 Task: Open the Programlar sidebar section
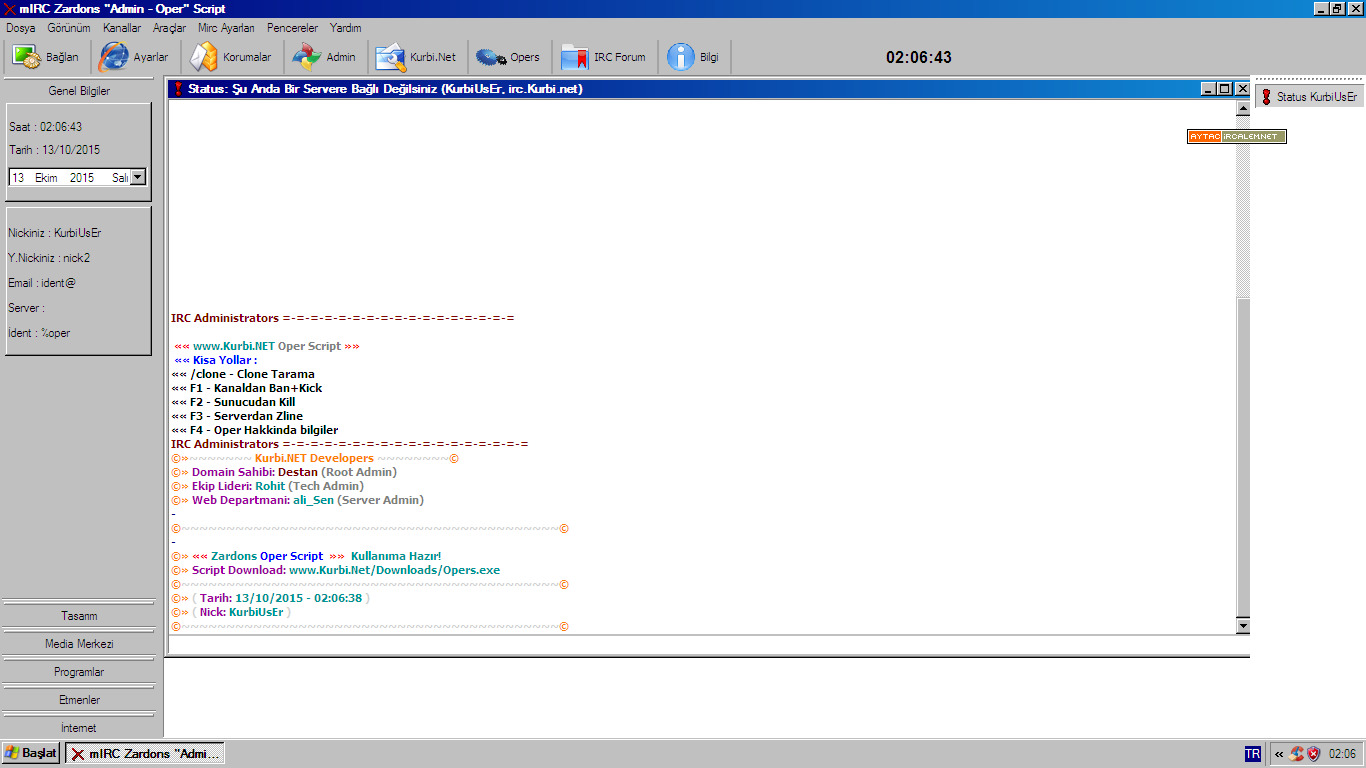[79, 672]
